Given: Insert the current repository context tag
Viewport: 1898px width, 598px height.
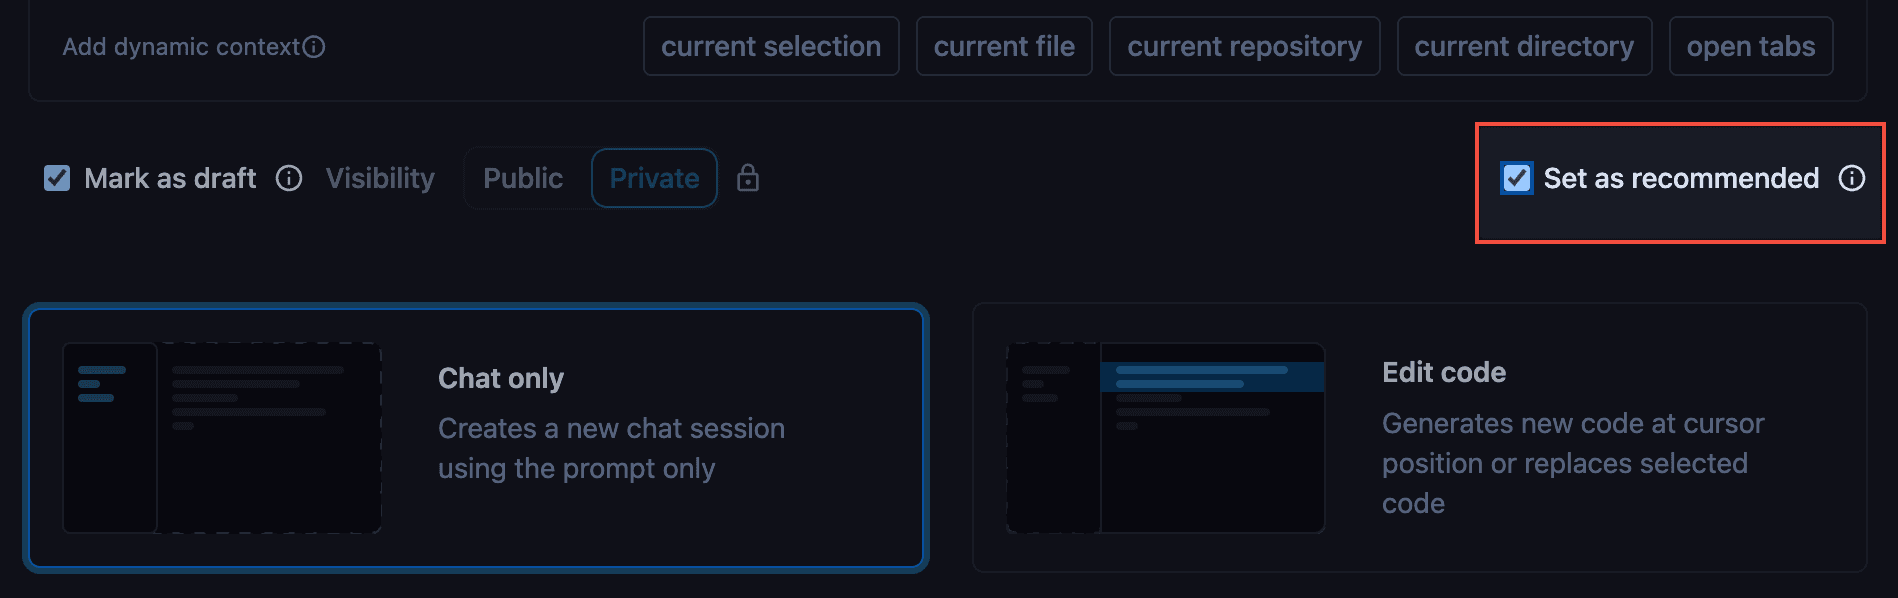Looking at the screenshot, I should [x=1245, y=46].
